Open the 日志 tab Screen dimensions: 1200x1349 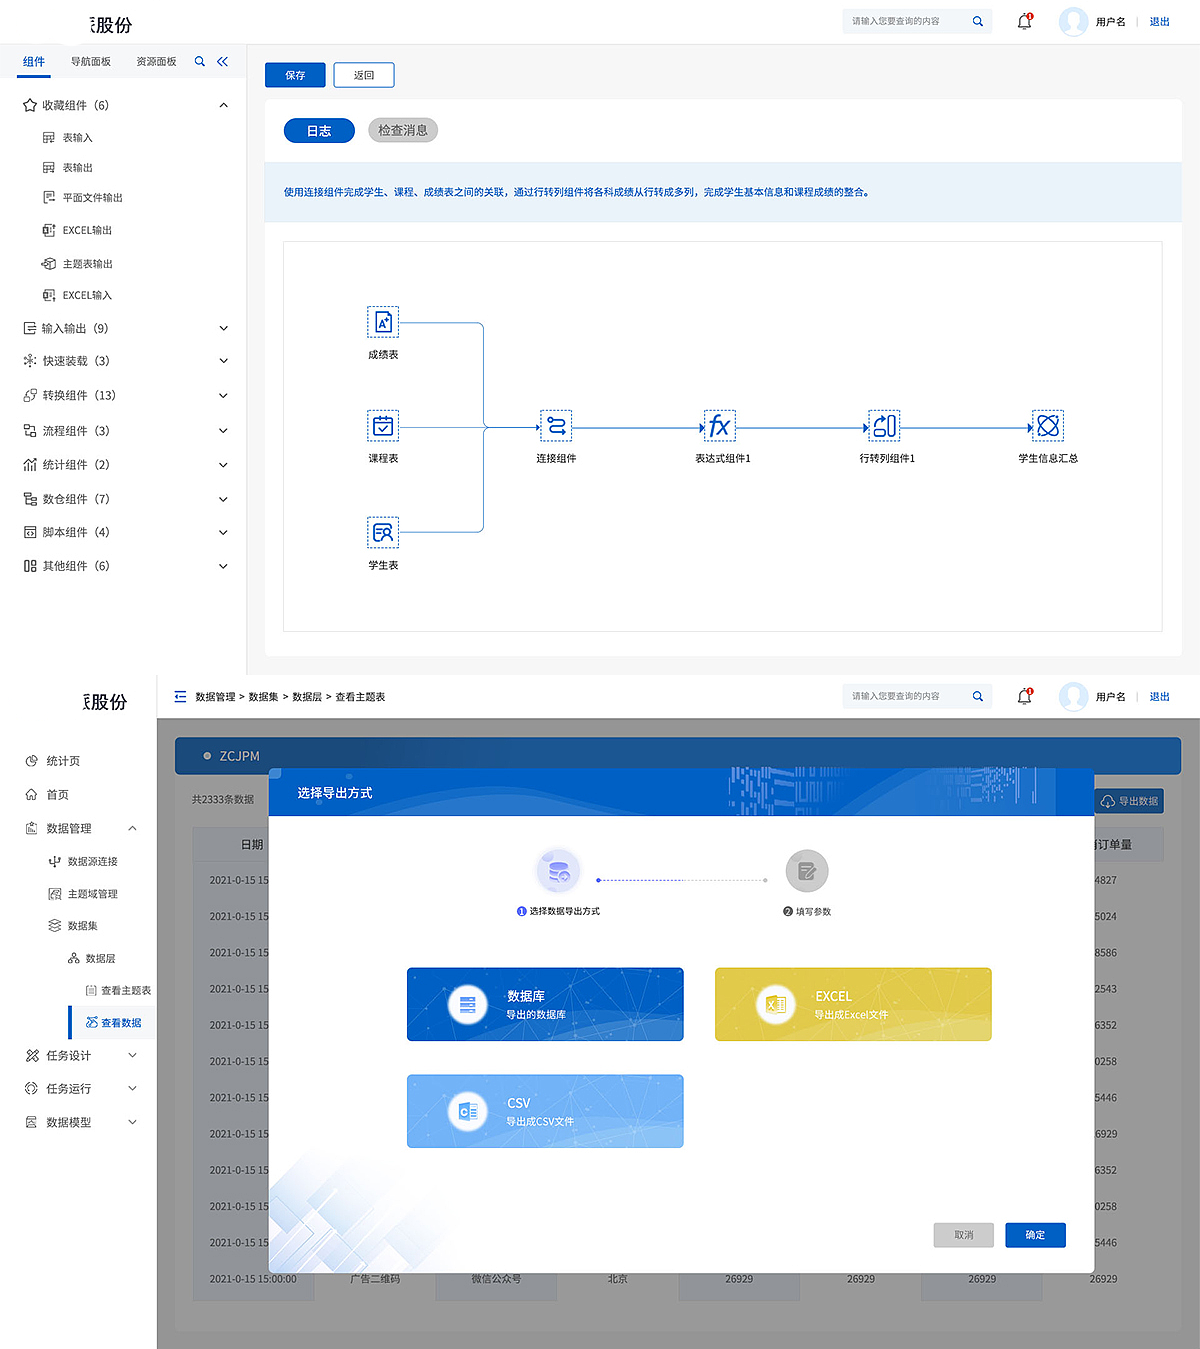319,131
